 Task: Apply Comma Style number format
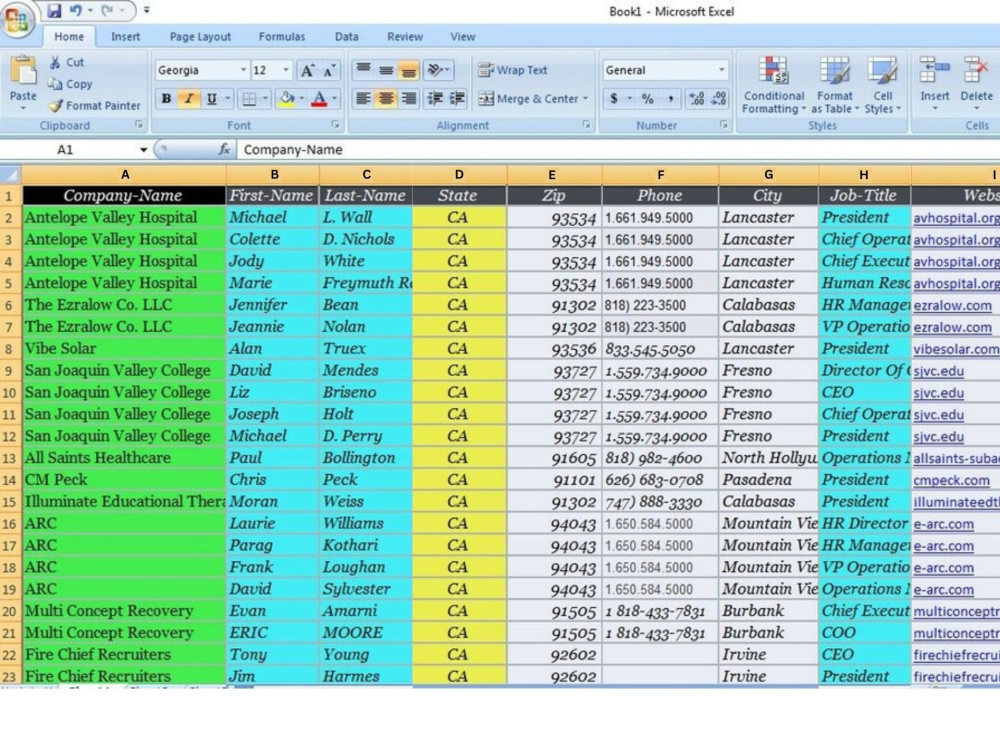670,99
